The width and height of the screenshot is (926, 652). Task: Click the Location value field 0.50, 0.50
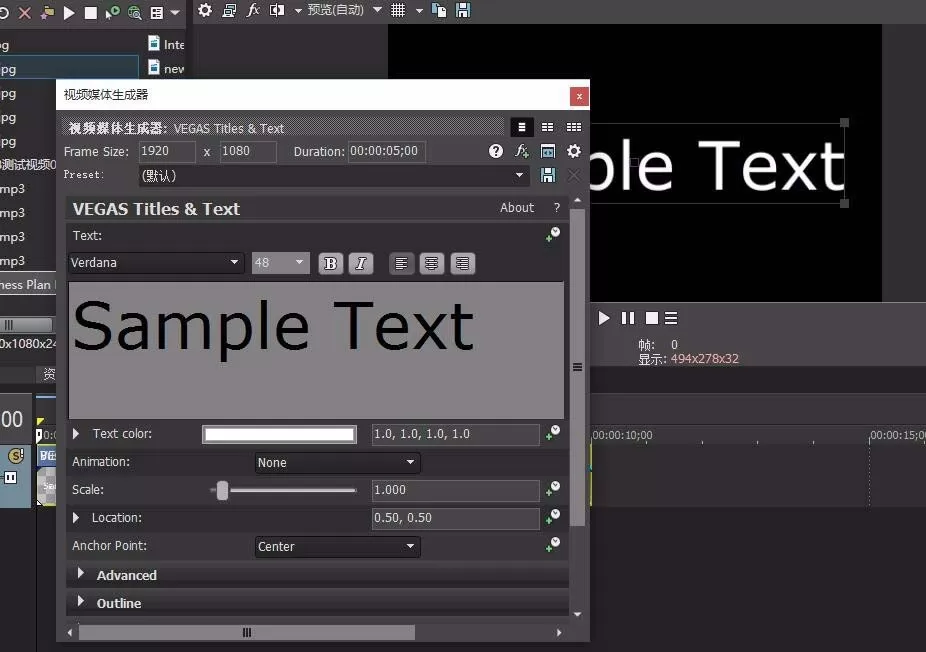(455, 518)
